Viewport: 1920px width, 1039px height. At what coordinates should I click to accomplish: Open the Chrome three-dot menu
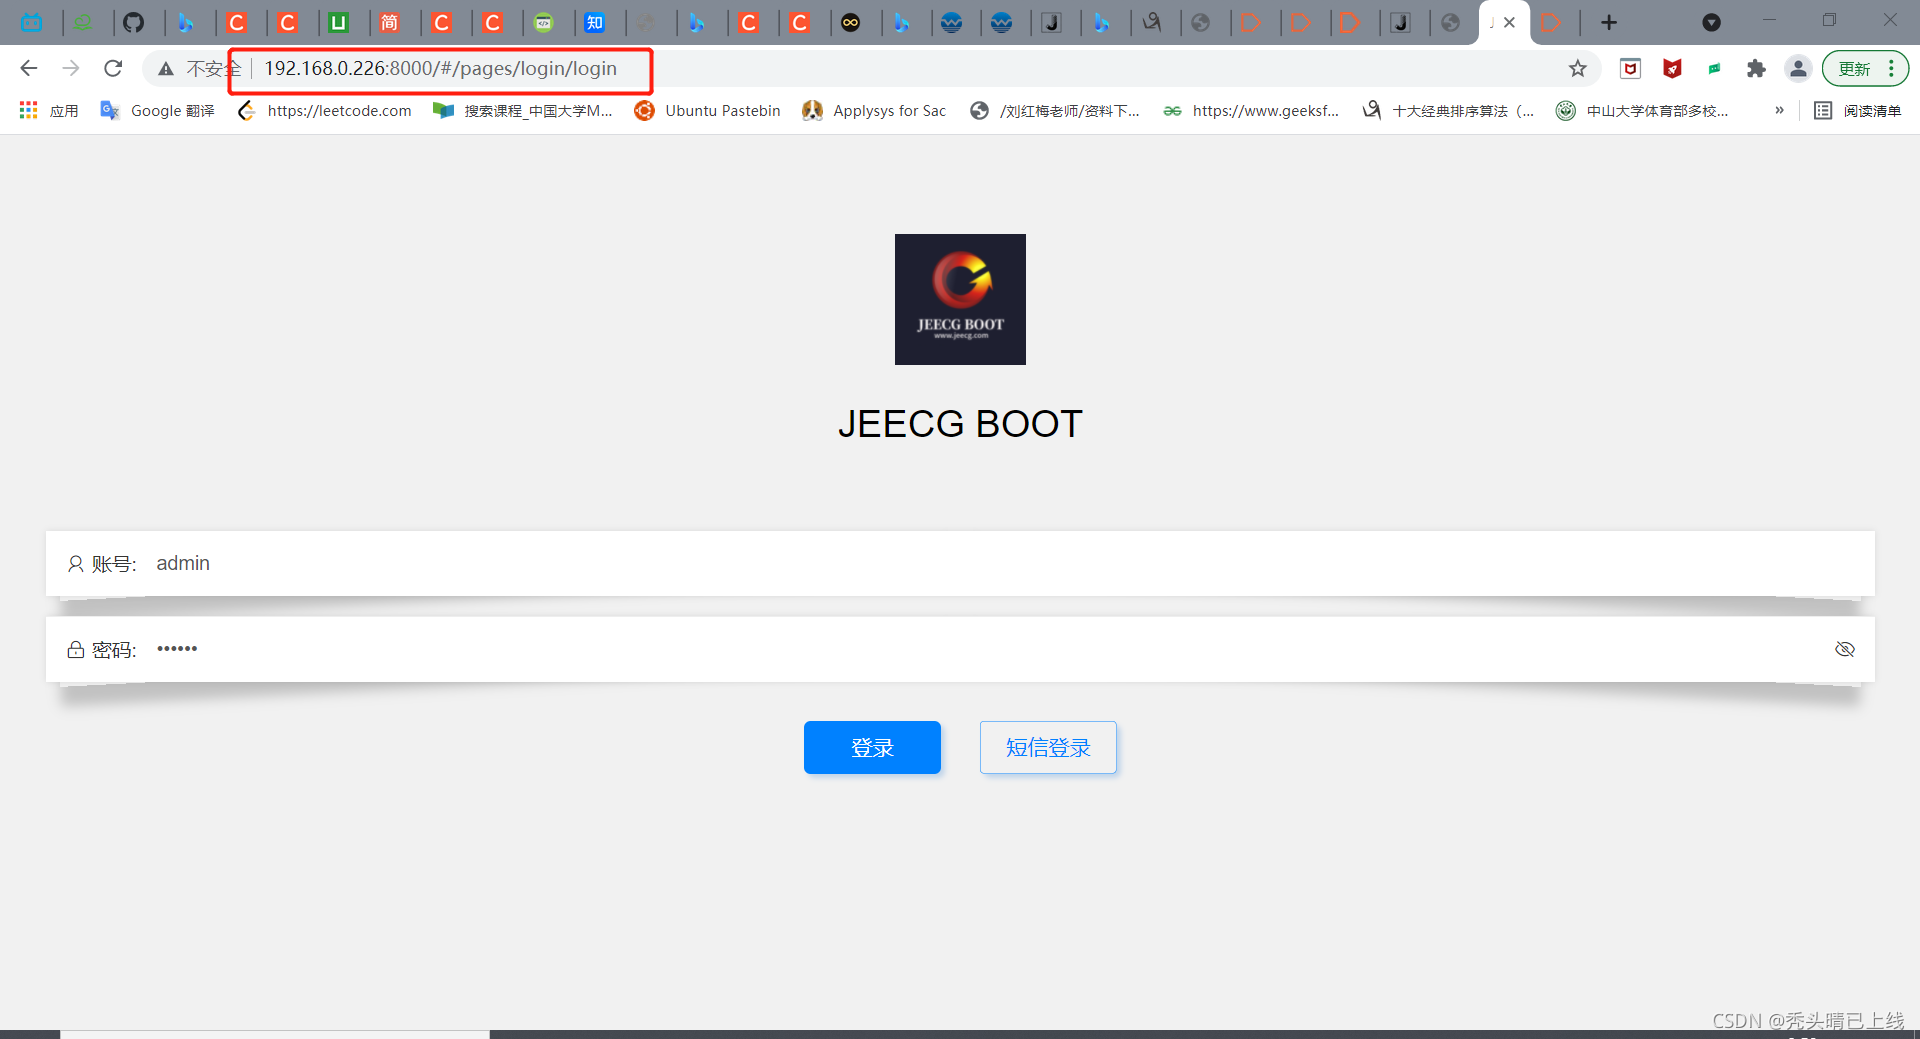coord(1891,68)
